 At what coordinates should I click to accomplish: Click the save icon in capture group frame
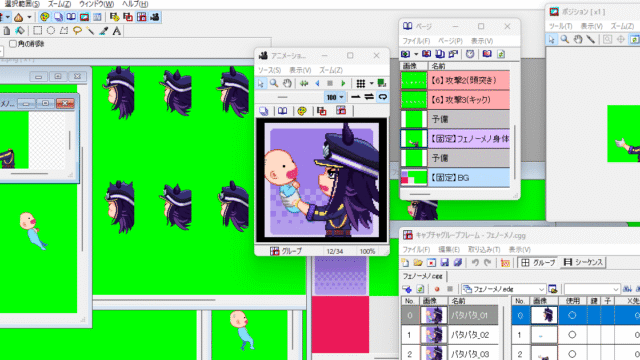[444, 262]
